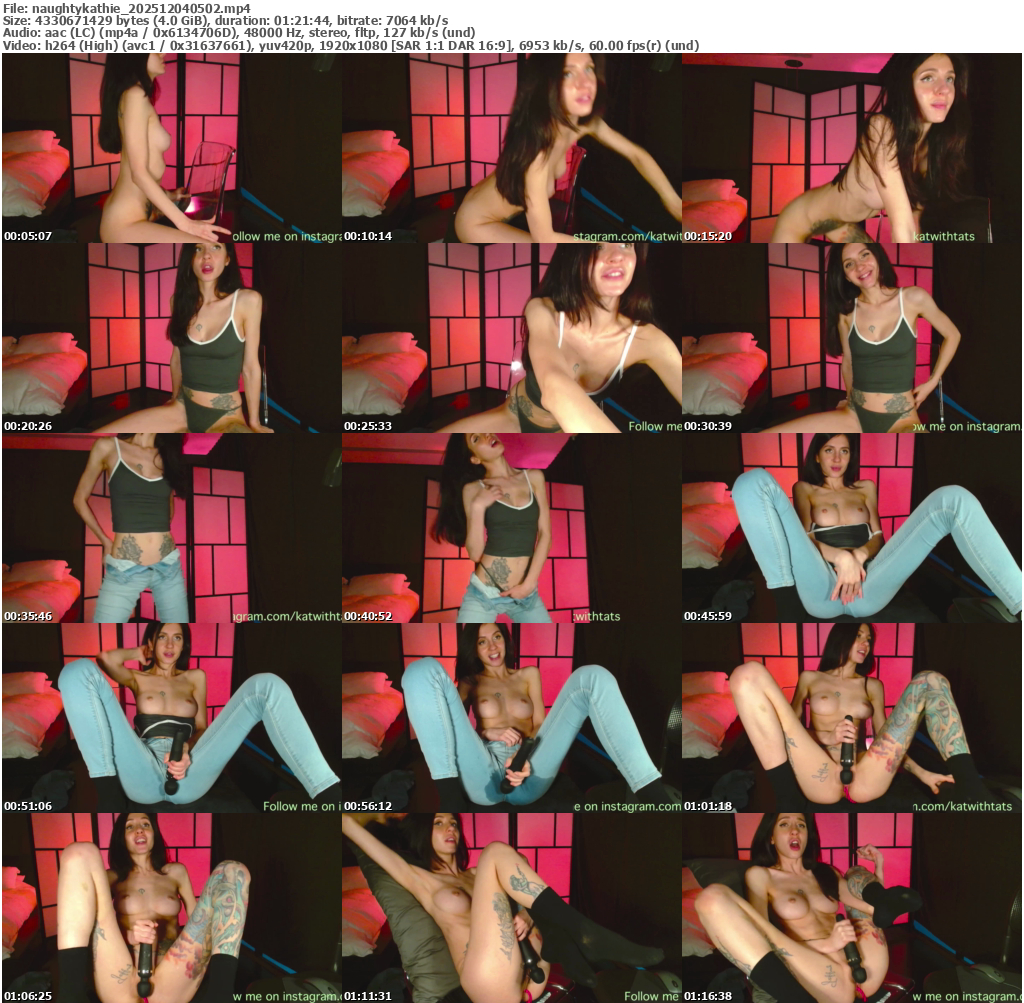Click the 00:05:07 timestamp label
This screenshot has width=1024, height=1003.
coord(27,236)
